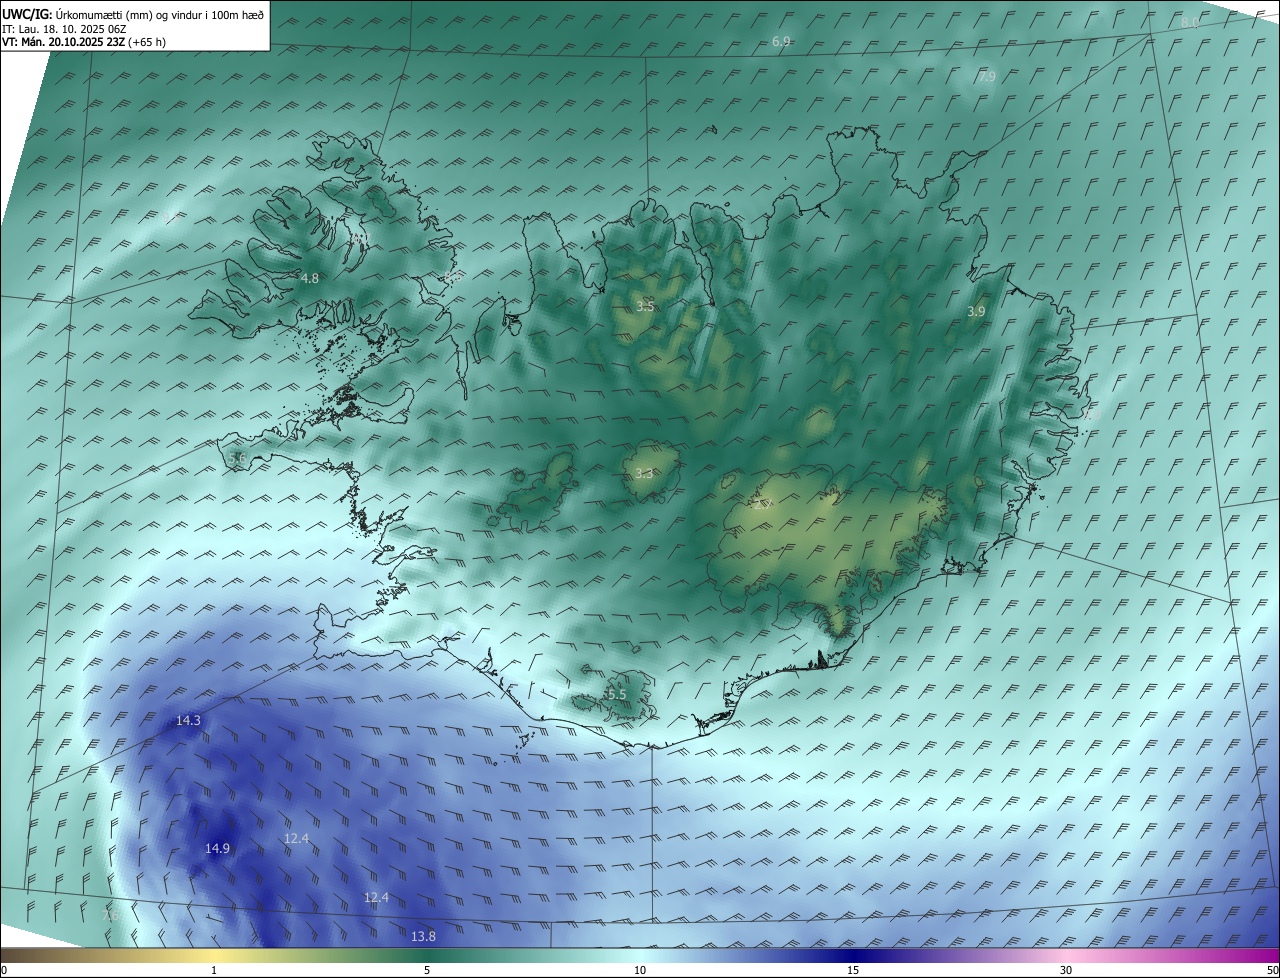1280x978 pixels.
Task: Click the 50 tick label on the color scale
Action: tap(1272, 970)
